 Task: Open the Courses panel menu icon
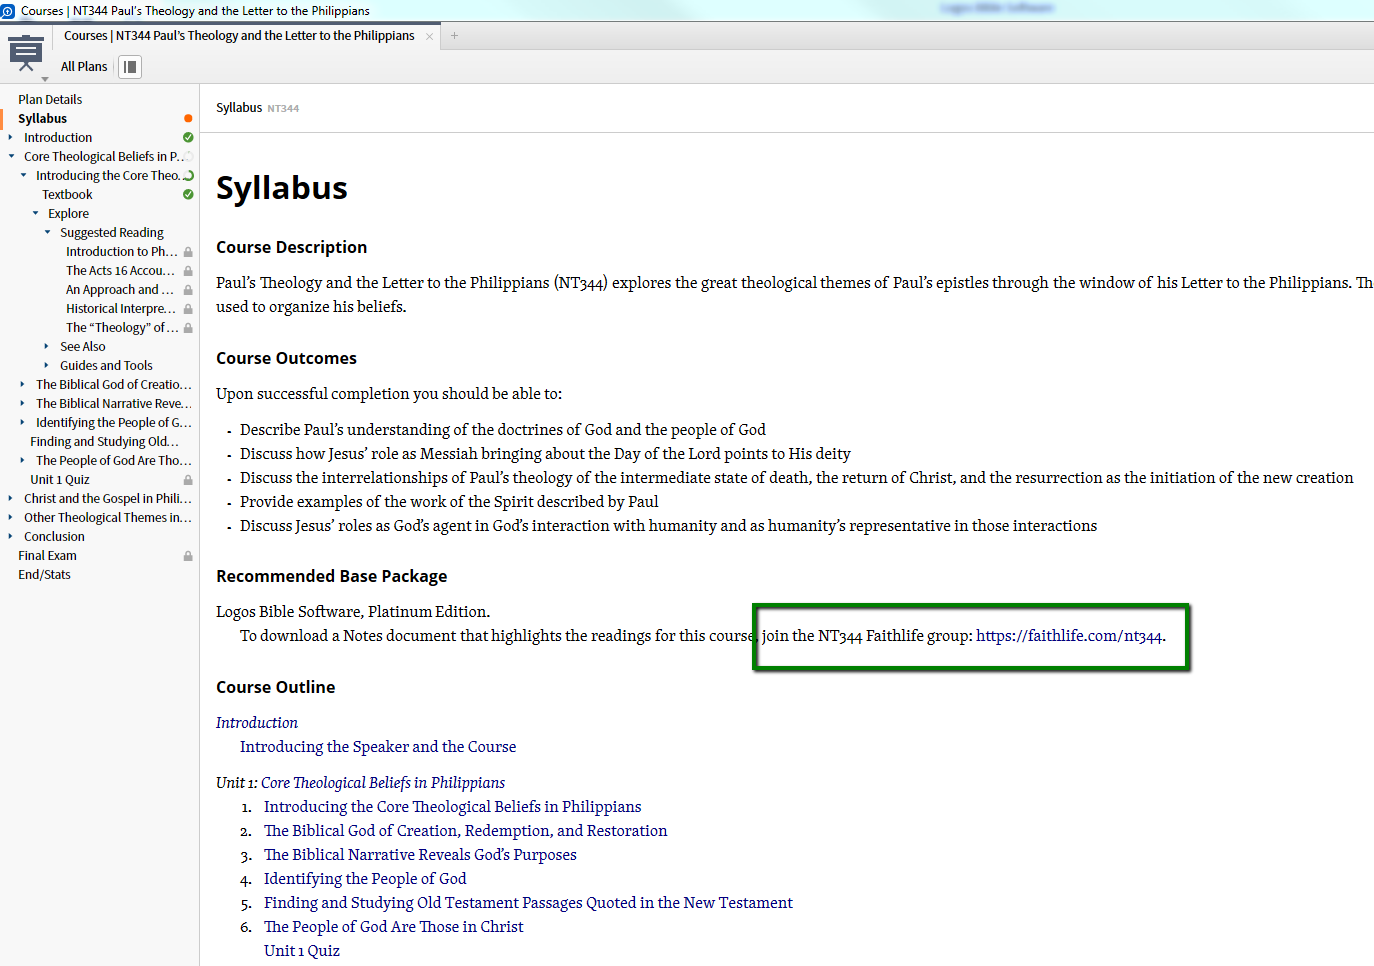[26, 53]
